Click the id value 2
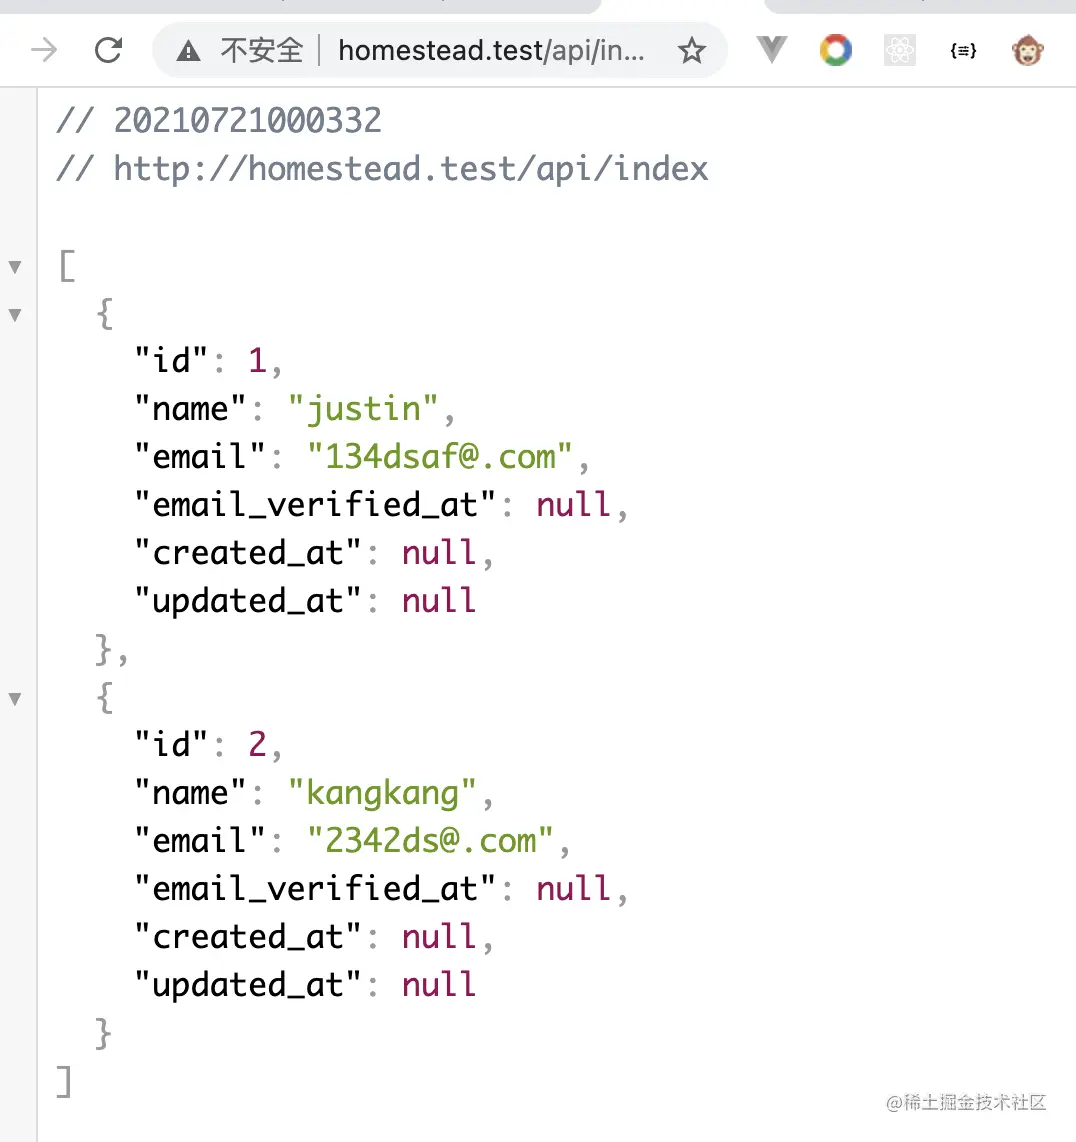 click(257, 744)
